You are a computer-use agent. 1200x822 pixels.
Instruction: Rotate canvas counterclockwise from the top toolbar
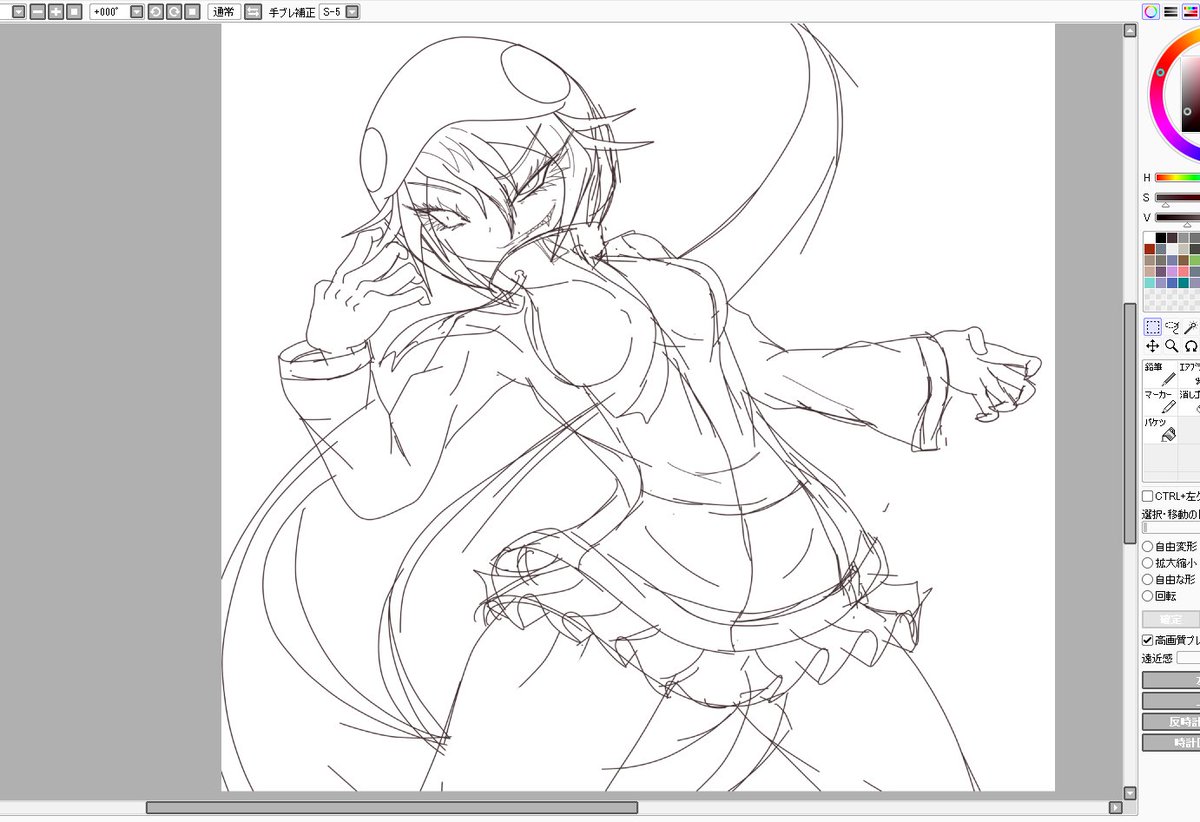(155, 12)
